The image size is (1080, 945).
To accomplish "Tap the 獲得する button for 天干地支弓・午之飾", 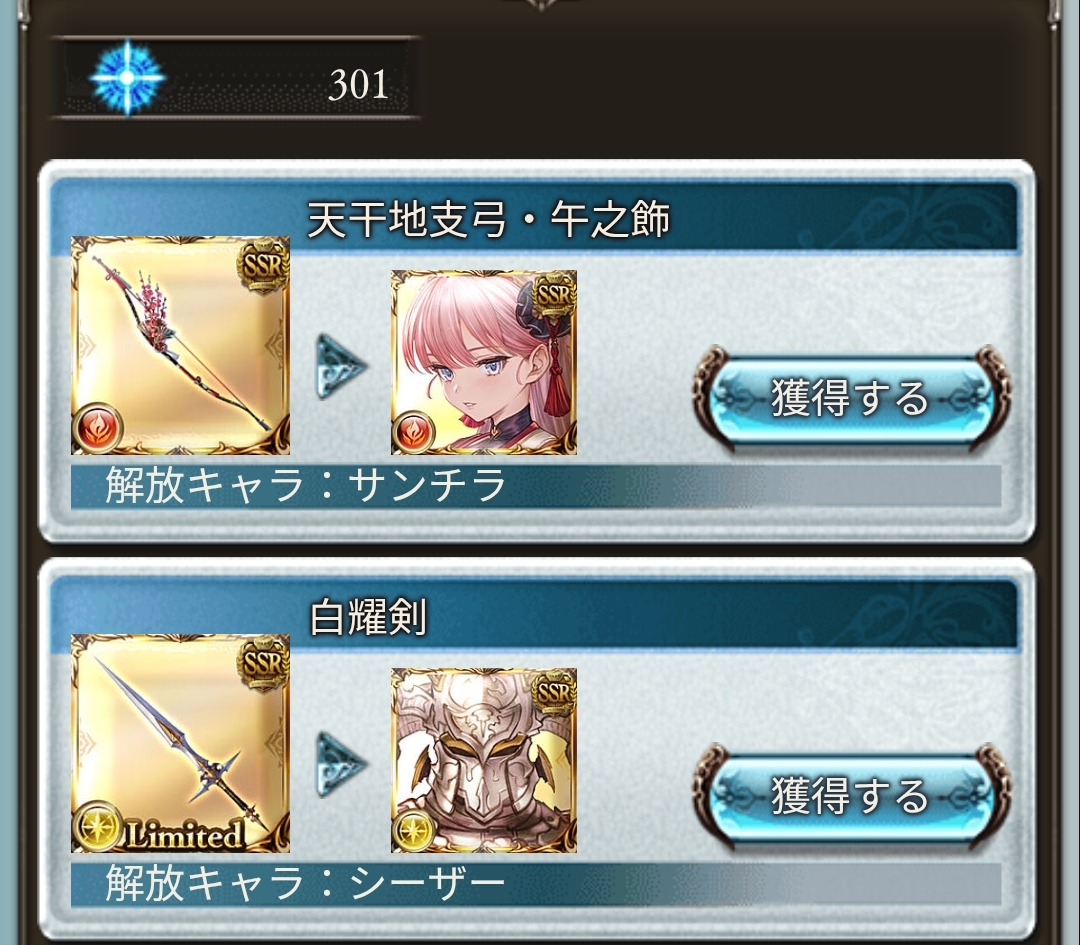I will tap(851, 397).
